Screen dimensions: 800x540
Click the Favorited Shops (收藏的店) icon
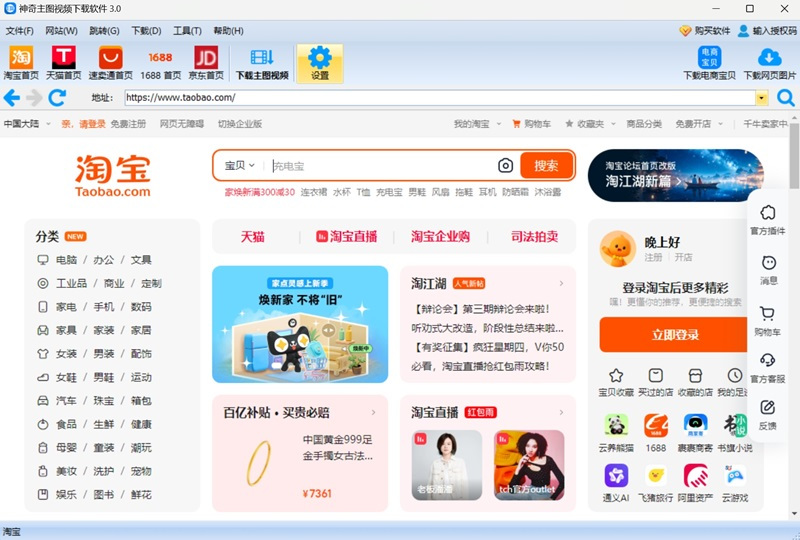pyautogui.click(x=695, y=376)
